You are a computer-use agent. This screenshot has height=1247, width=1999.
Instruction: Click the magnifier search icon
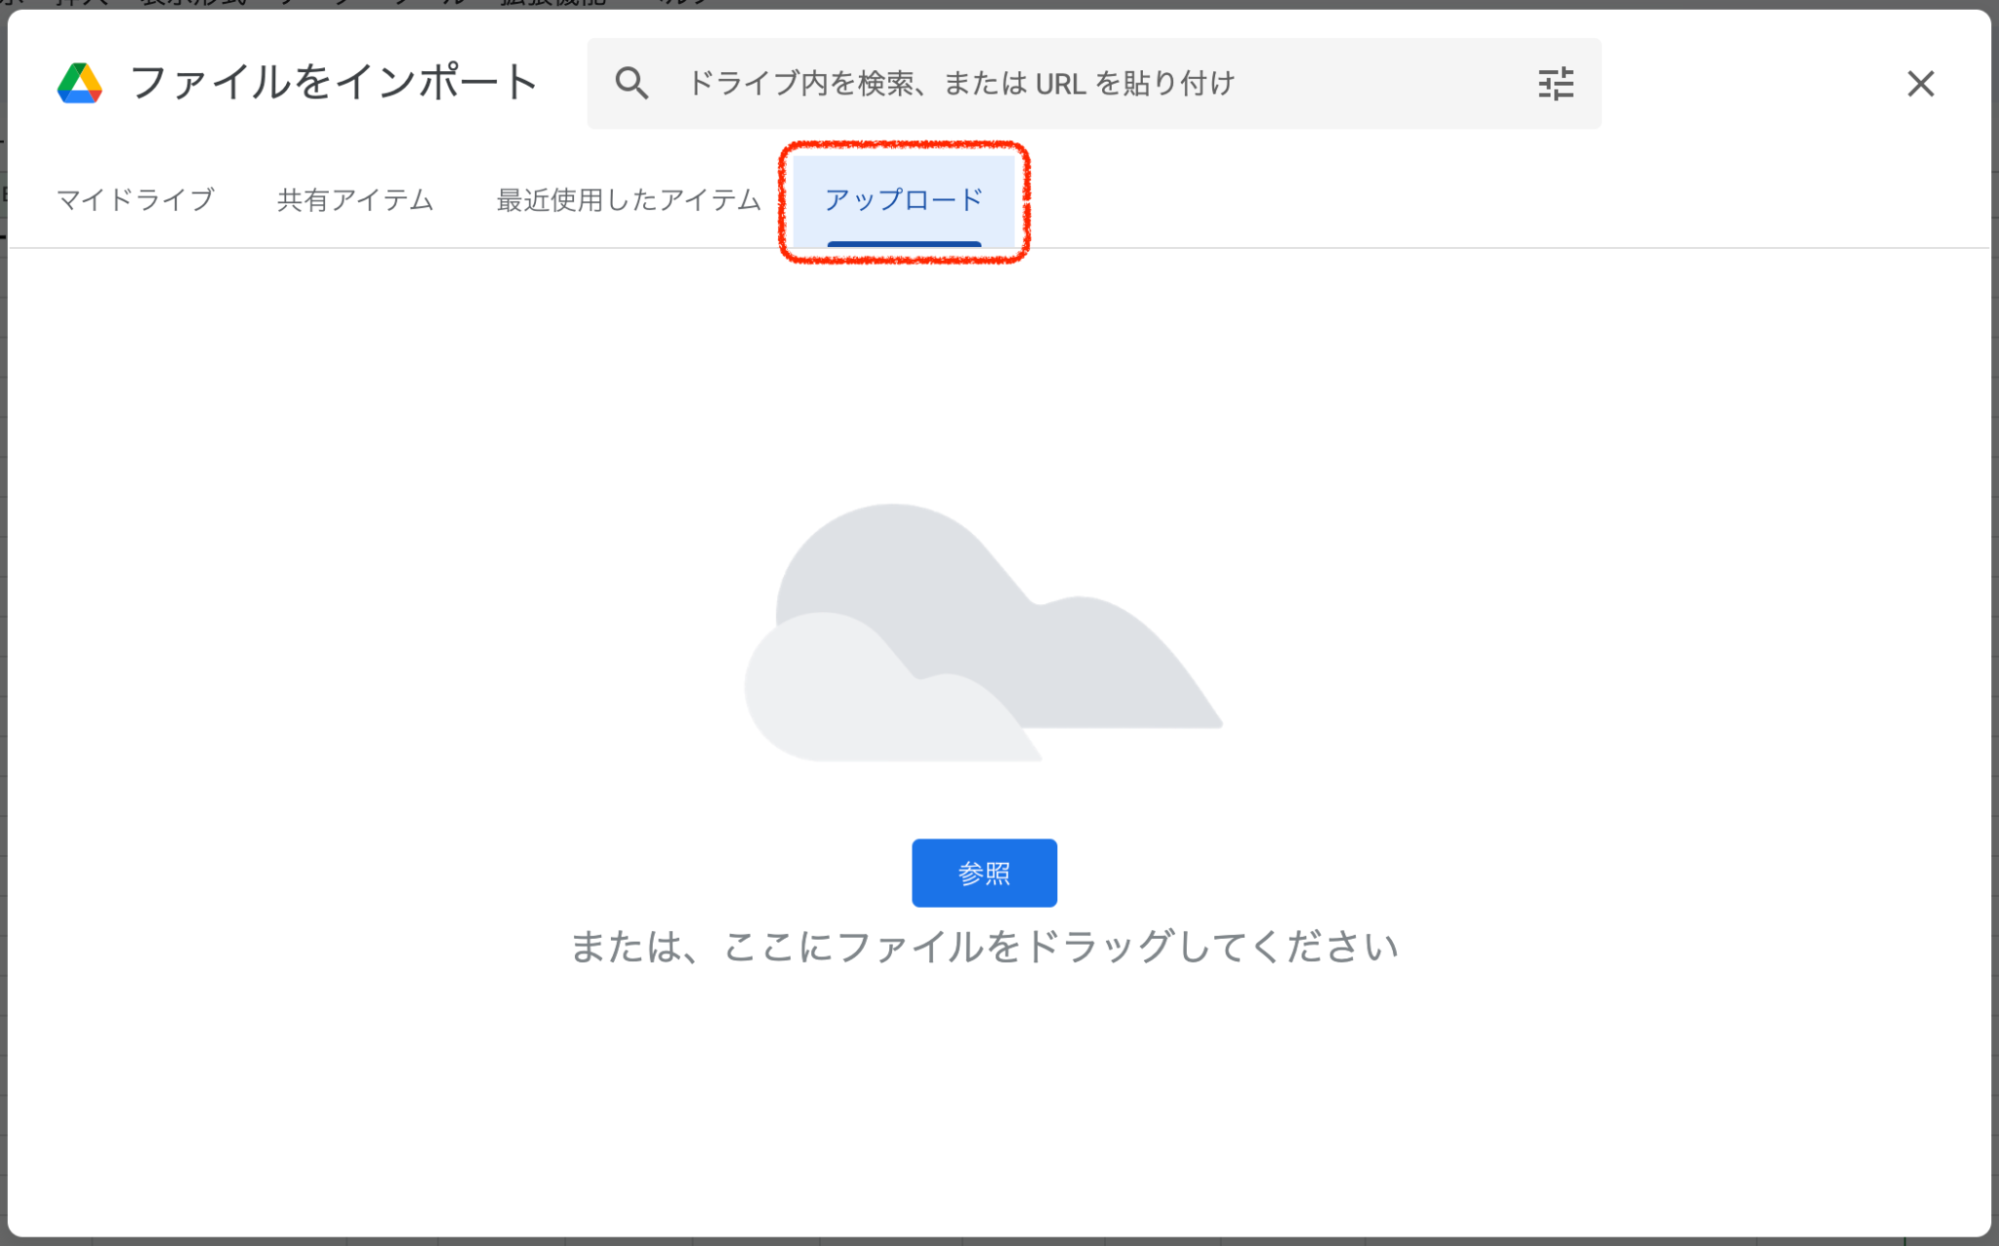click(x=631, y=83)
